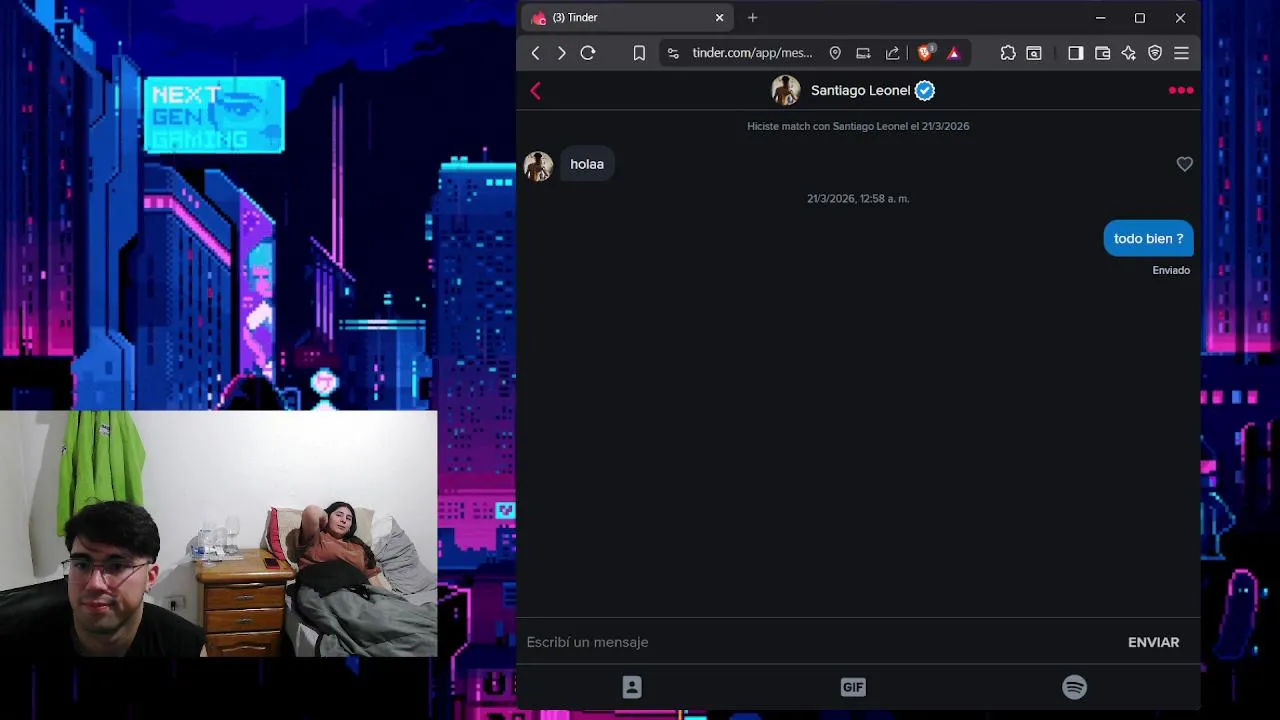Maximize the browser window
1280x720 pixels.
1140,18
